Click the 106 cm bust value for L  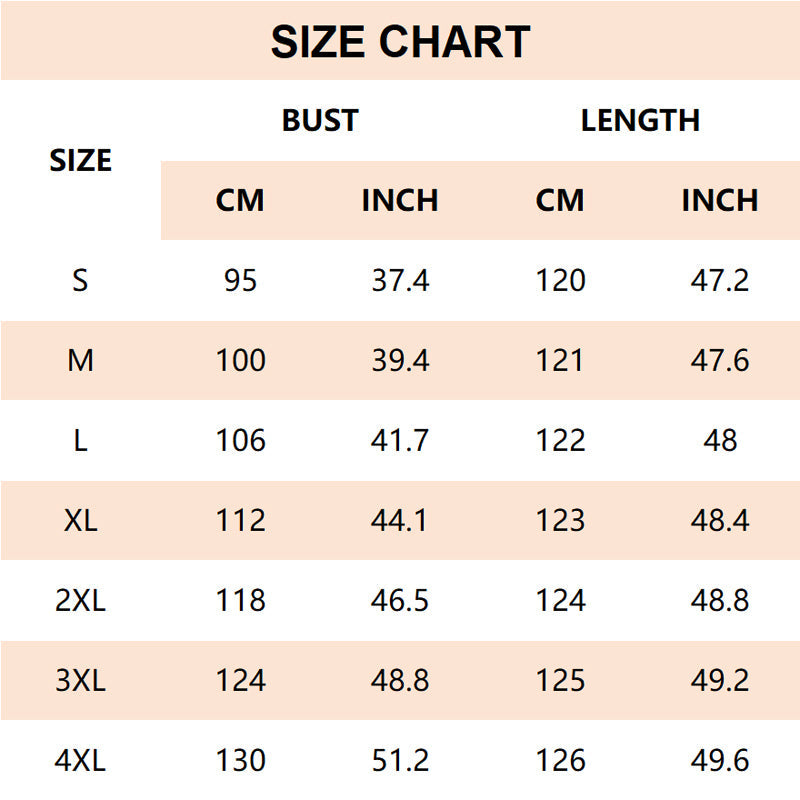point(241,440)
